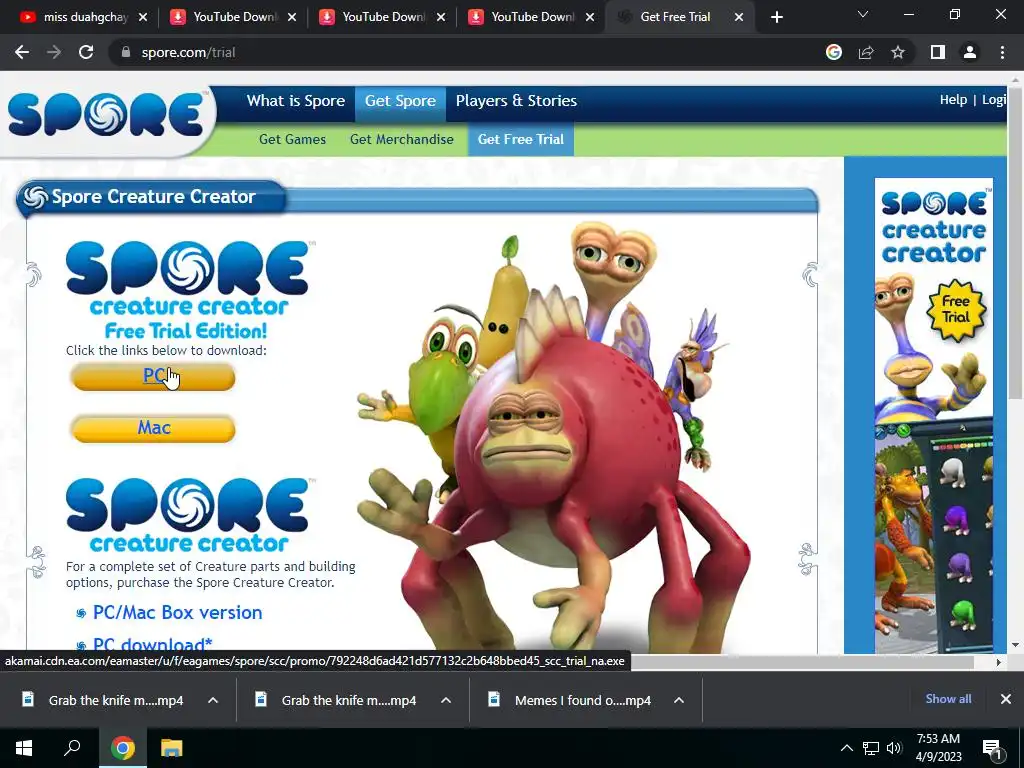The width and height of the screenshot is (1024, 768).
Task: Open the Get Merchandise submenu item
Action: (x=402, y=139)
